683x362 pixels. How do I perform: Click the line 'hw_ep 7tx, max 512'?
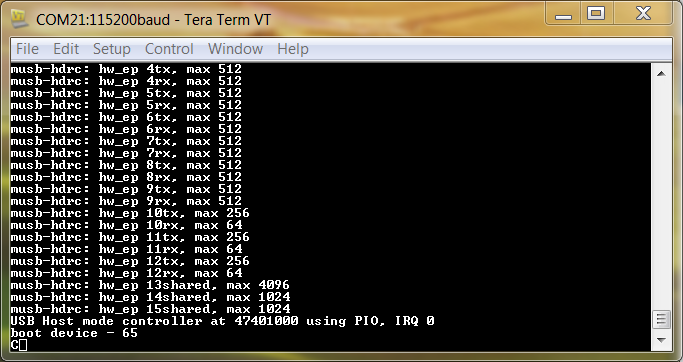[126, 141]
